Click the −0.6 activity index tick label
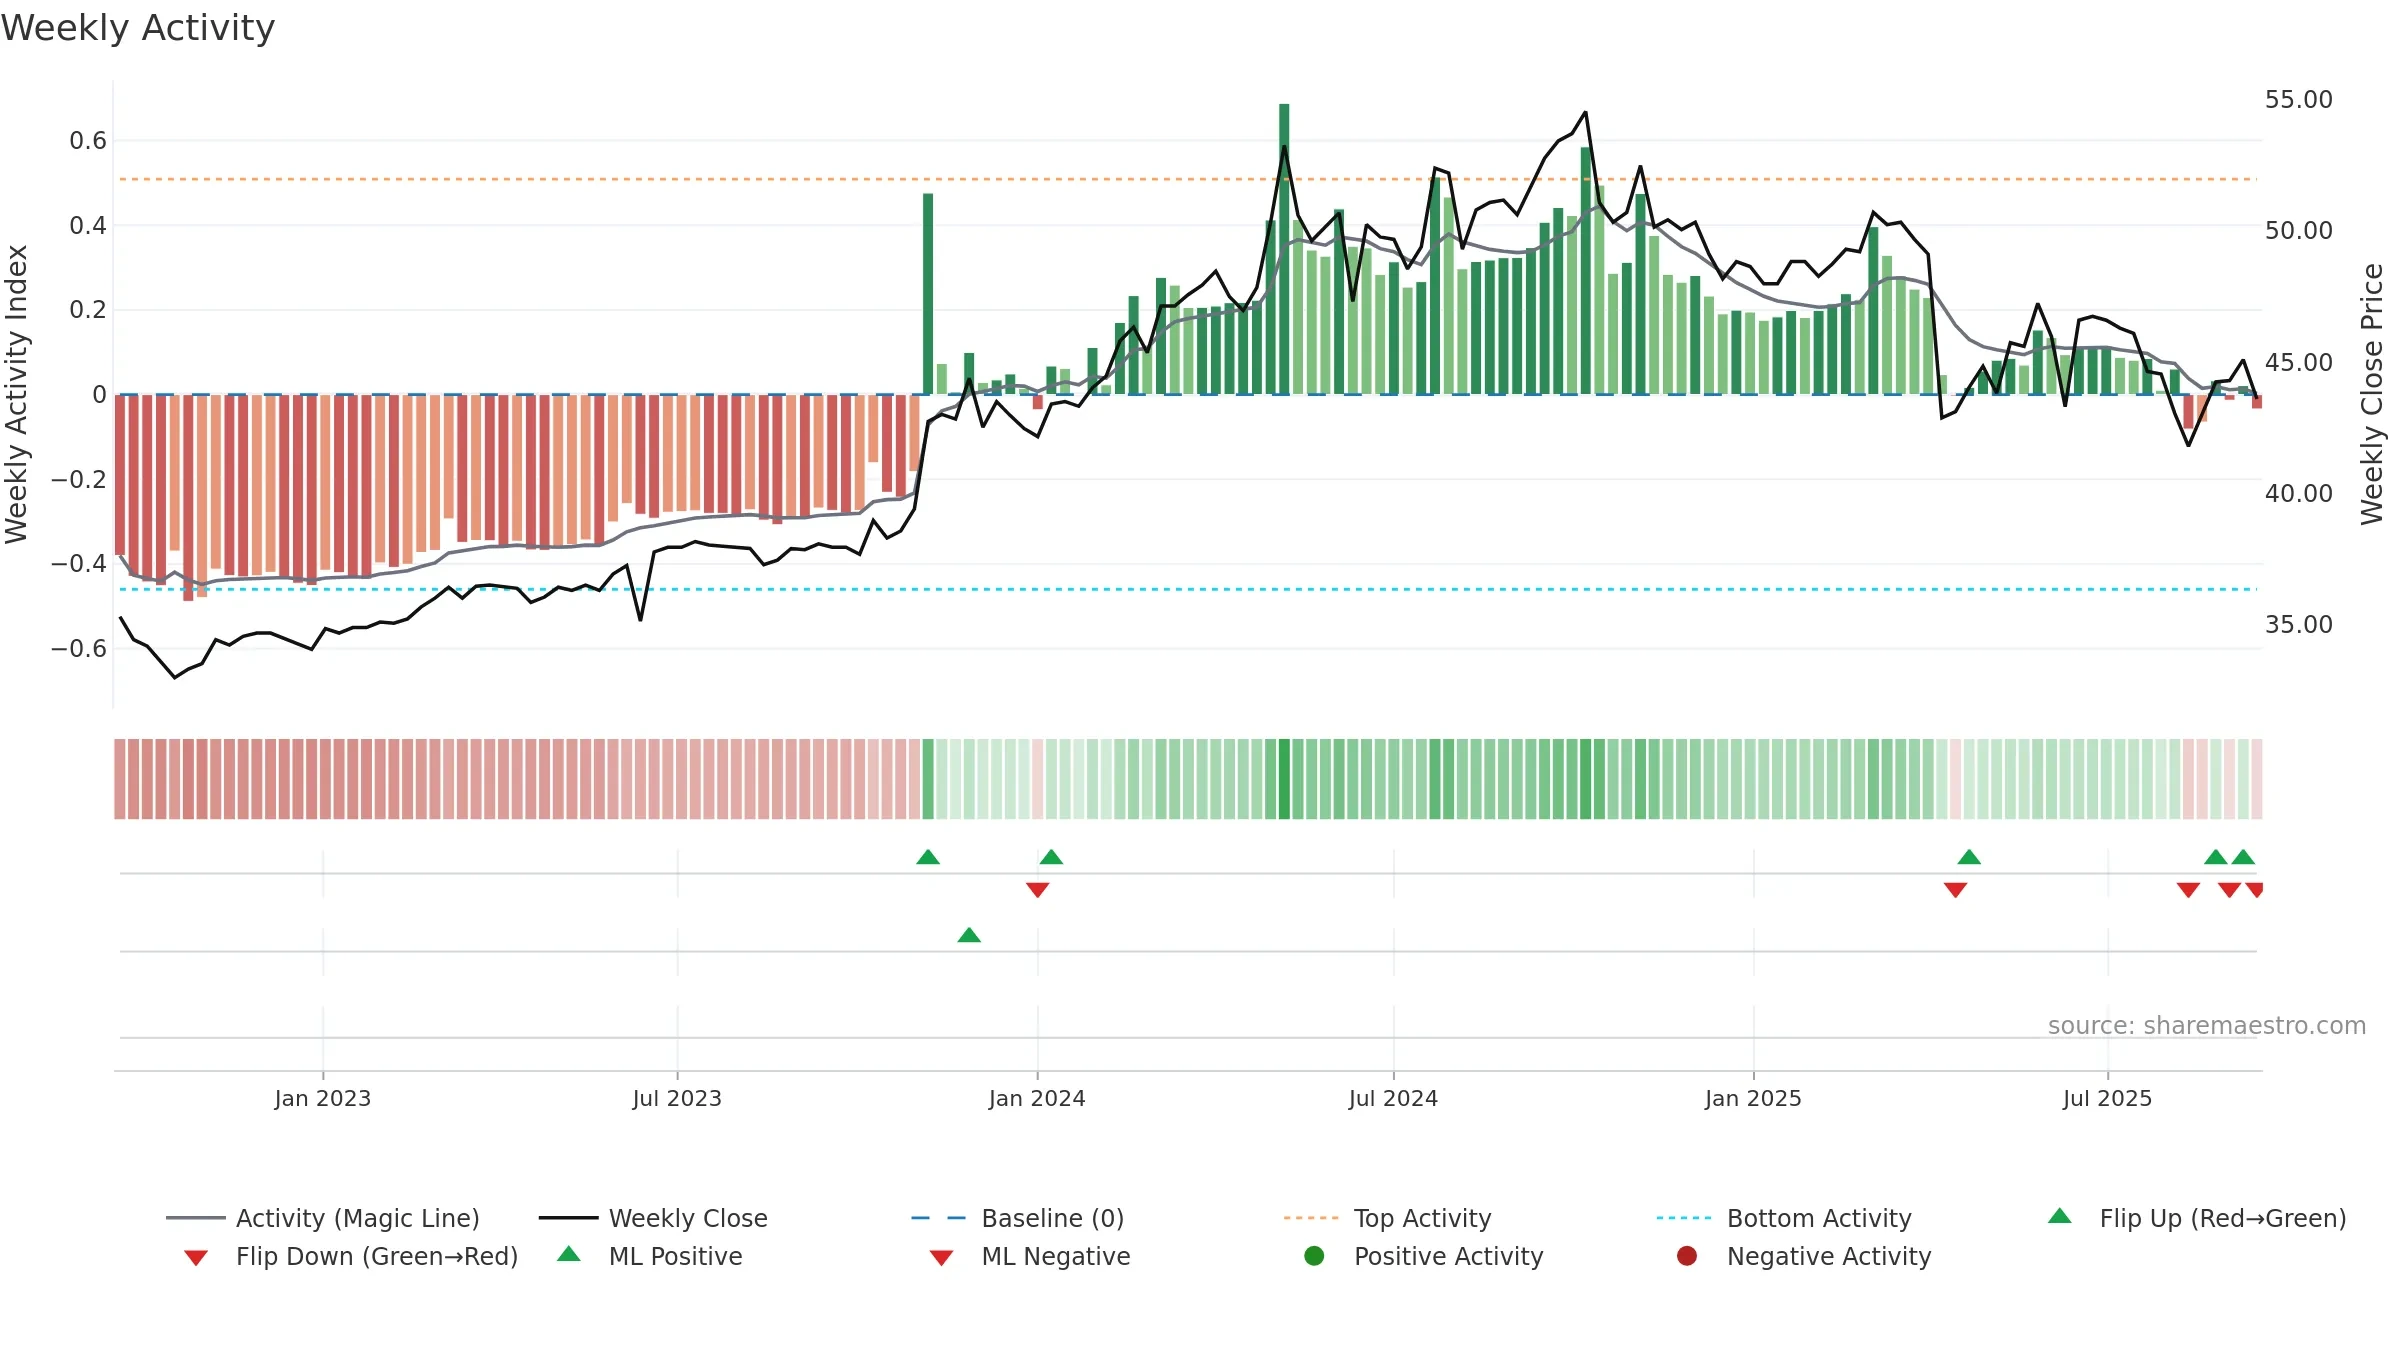The width and height of the screenshot is (2400, 1350). click(x=79, y=649)
